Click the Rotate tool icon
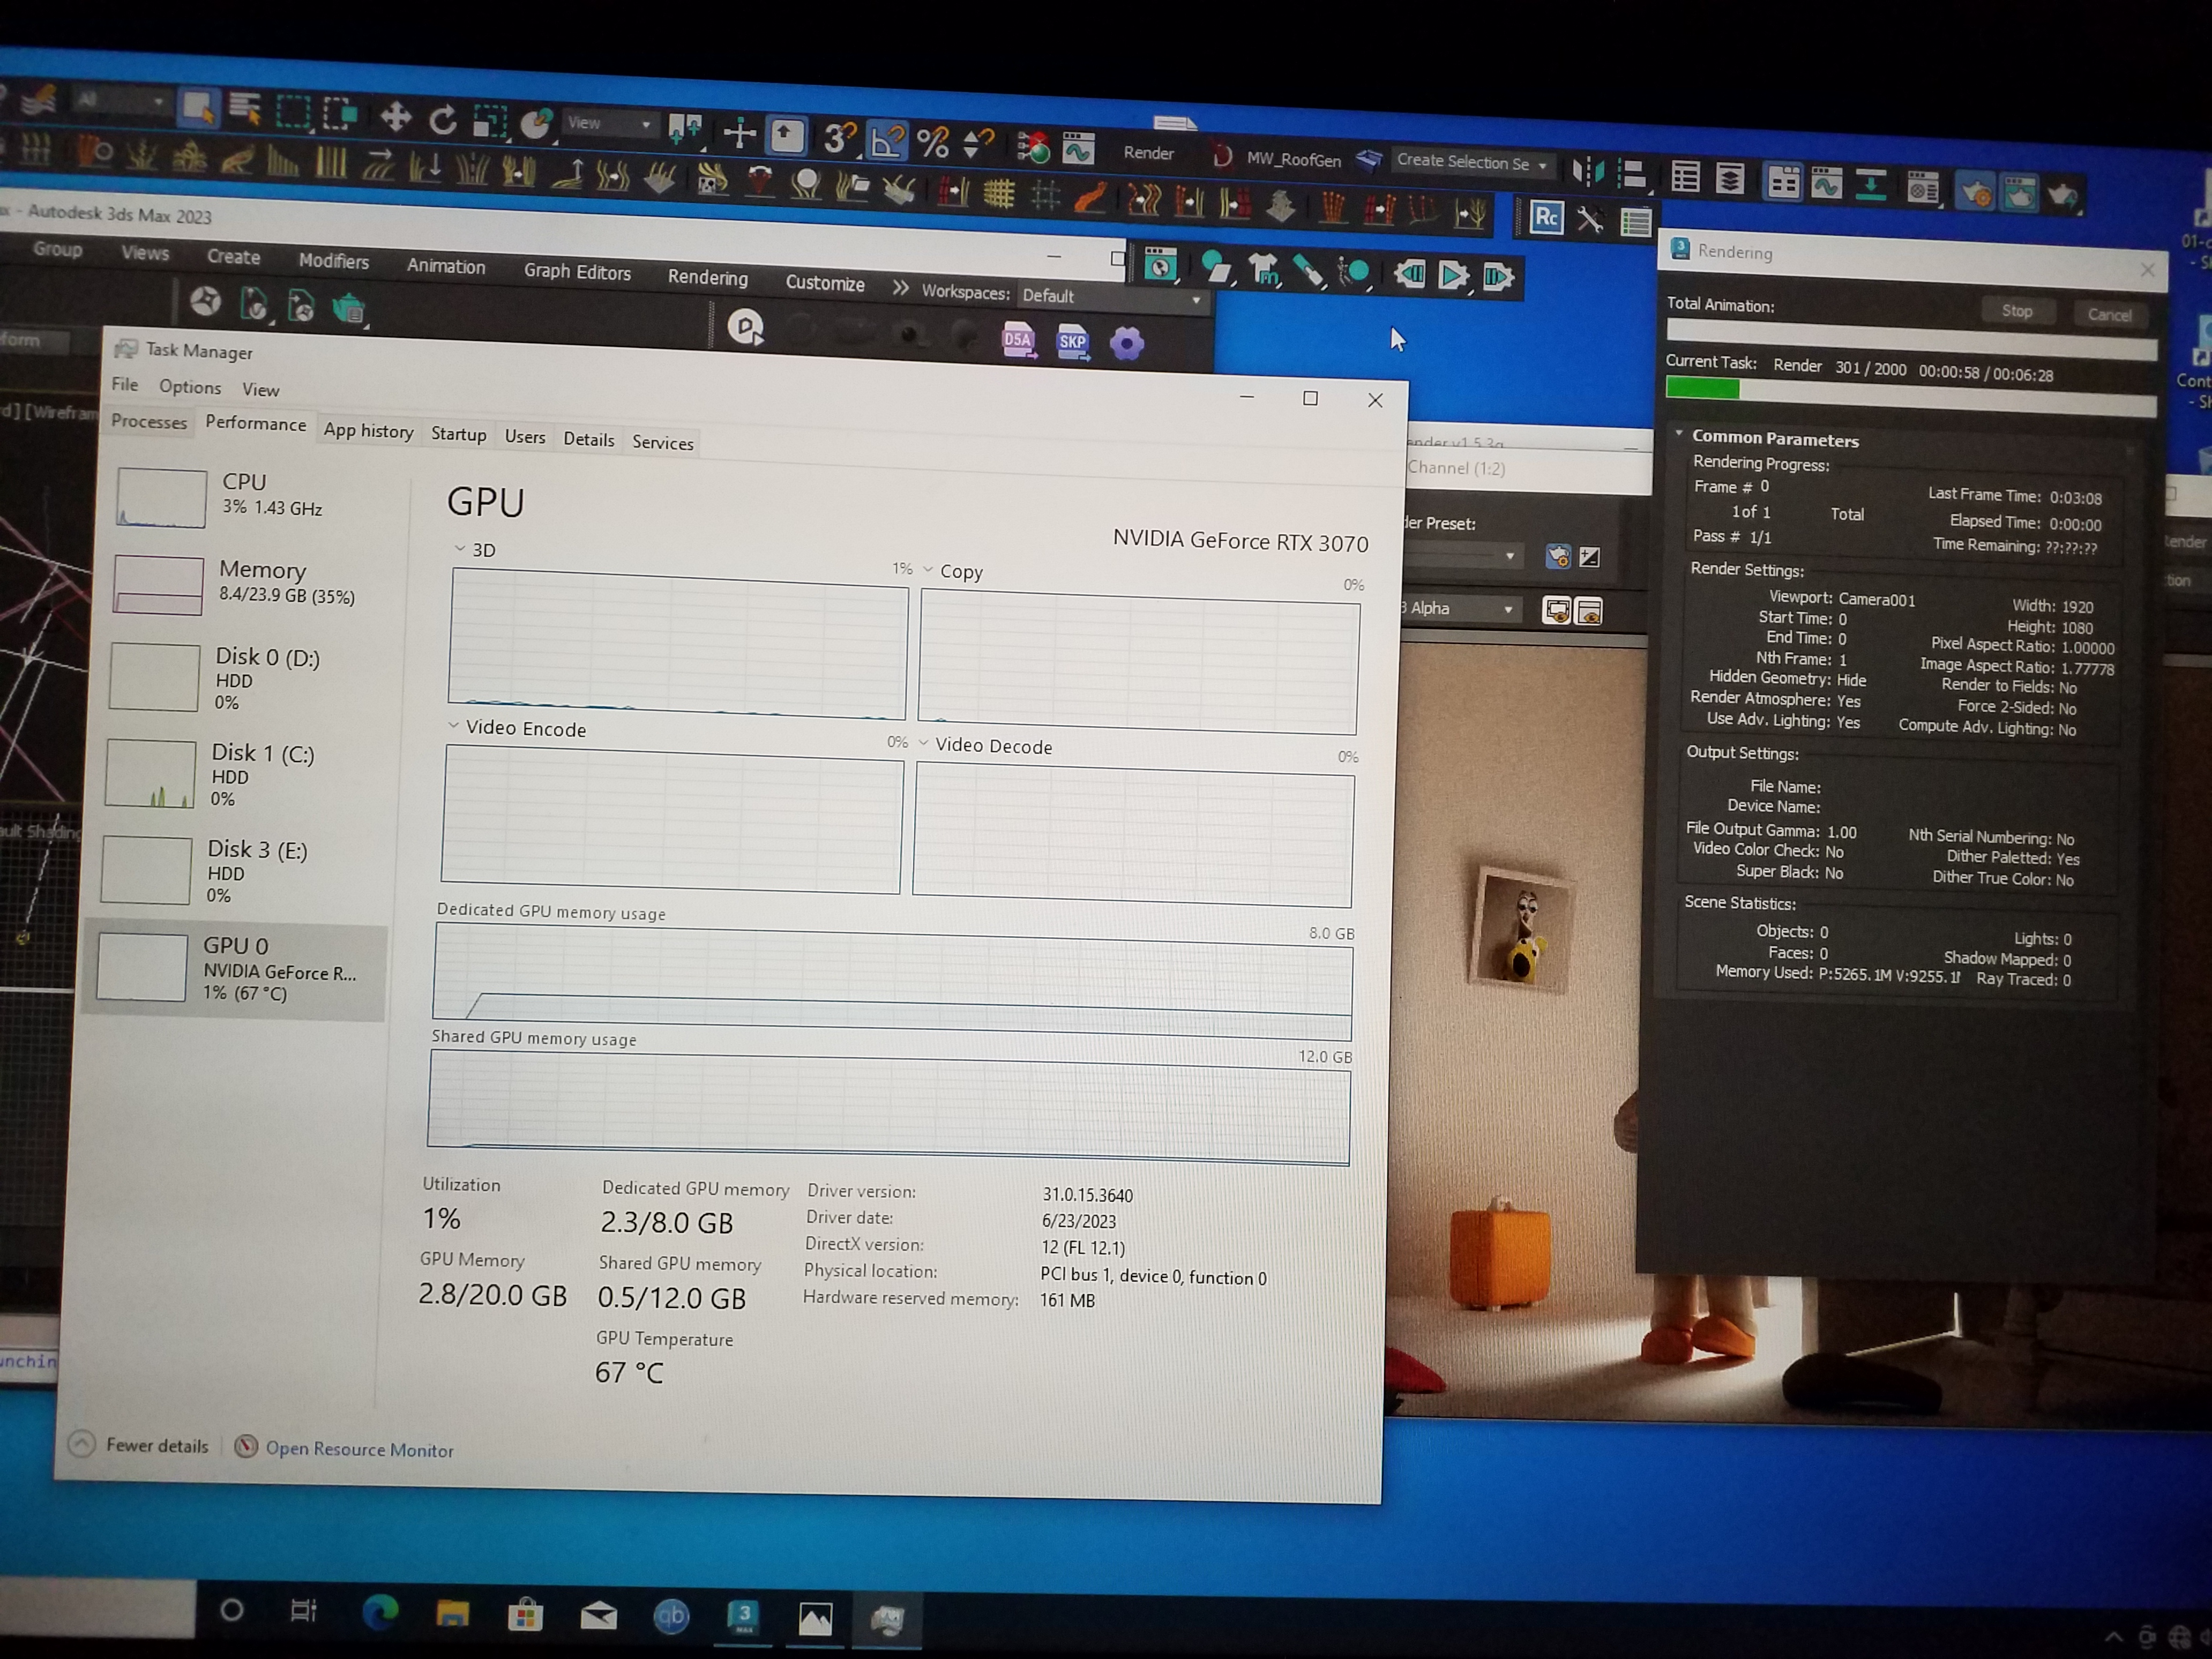The image size is (2212, 1659). point(442,120)
